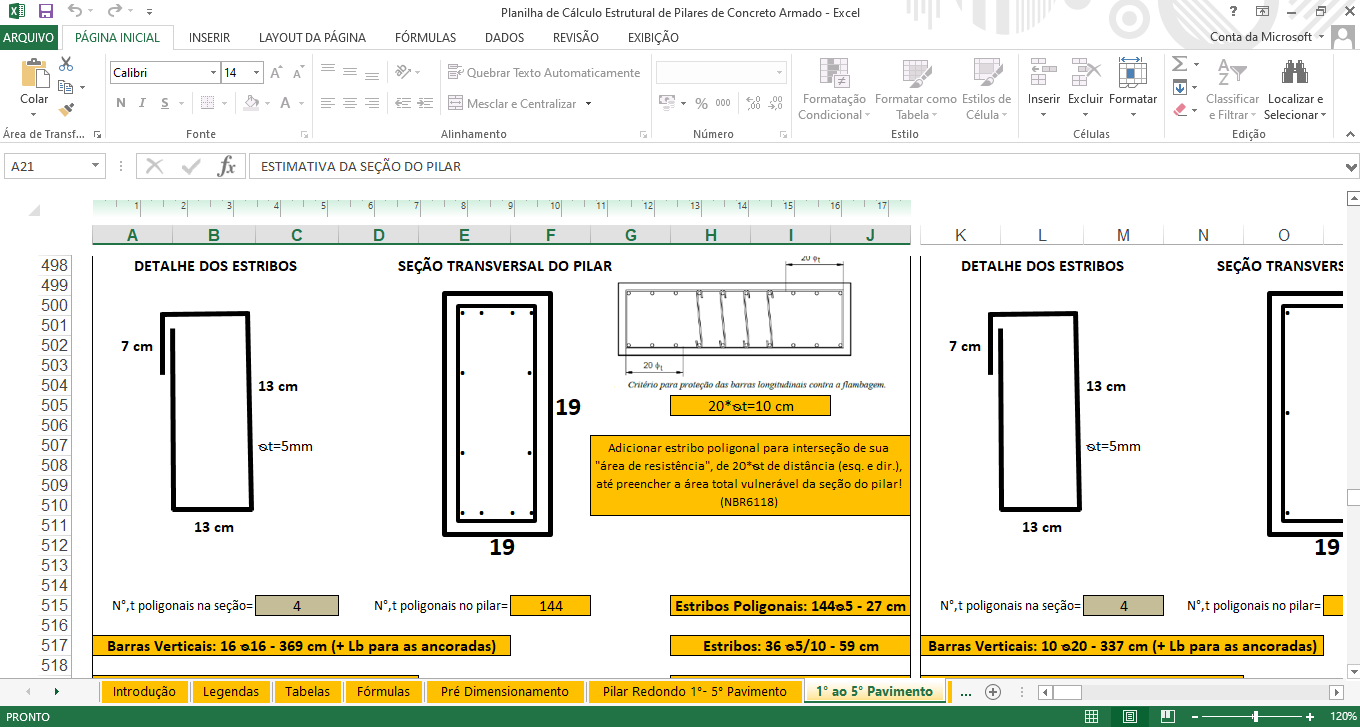Screen dimensions: 1360x727
Task: Click the fx insert function icon
Action: point(227,166)
